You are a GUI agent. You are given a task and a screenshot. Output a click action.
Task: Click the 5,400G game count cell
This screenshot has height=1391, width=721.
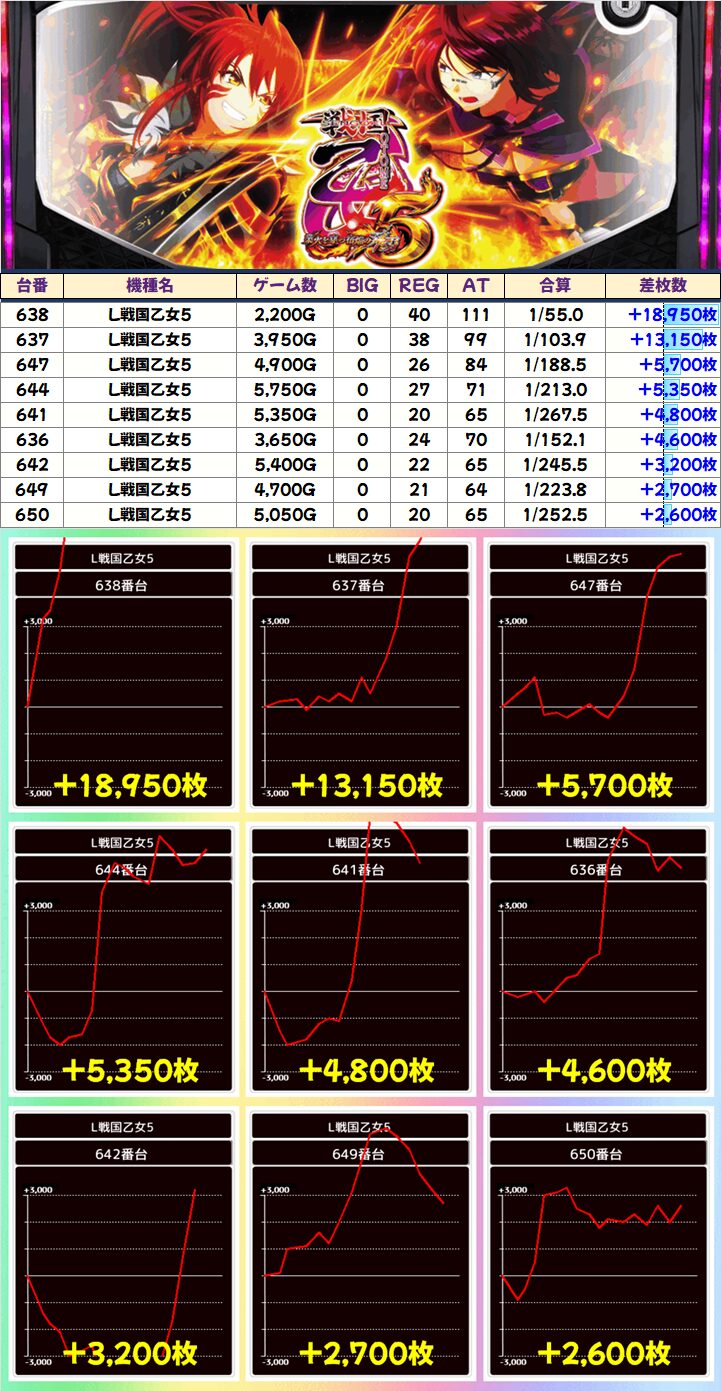click(286, 464)
